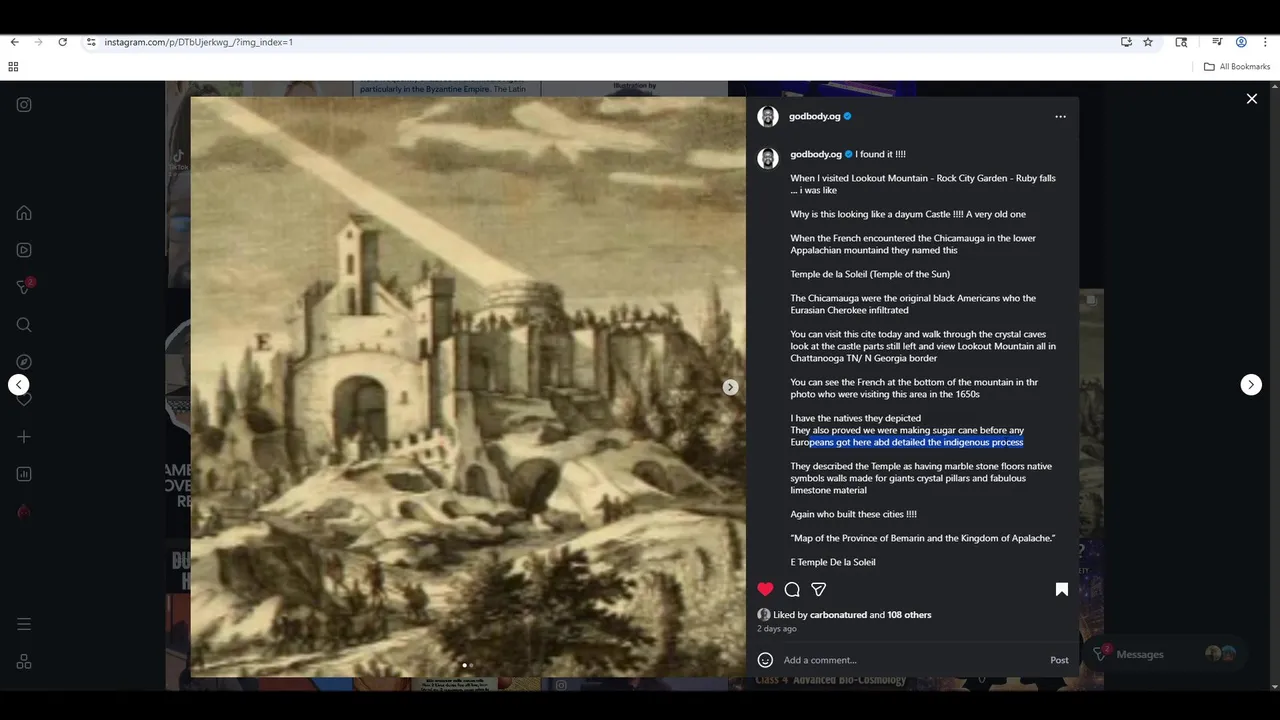Open browser media controls icon
The width and height of the screenshot is (1280, 720).
click(x=1217, y=42)
